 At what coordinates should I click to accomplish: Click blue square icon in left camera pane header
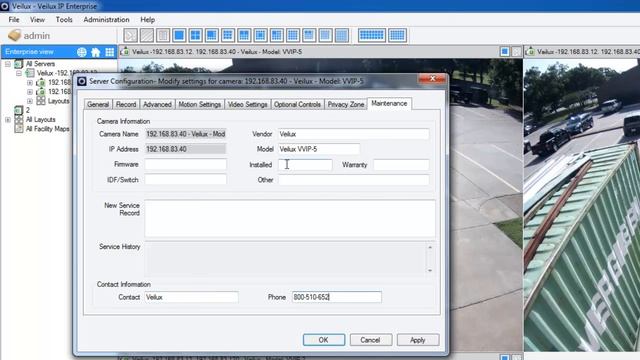point(504,51)
